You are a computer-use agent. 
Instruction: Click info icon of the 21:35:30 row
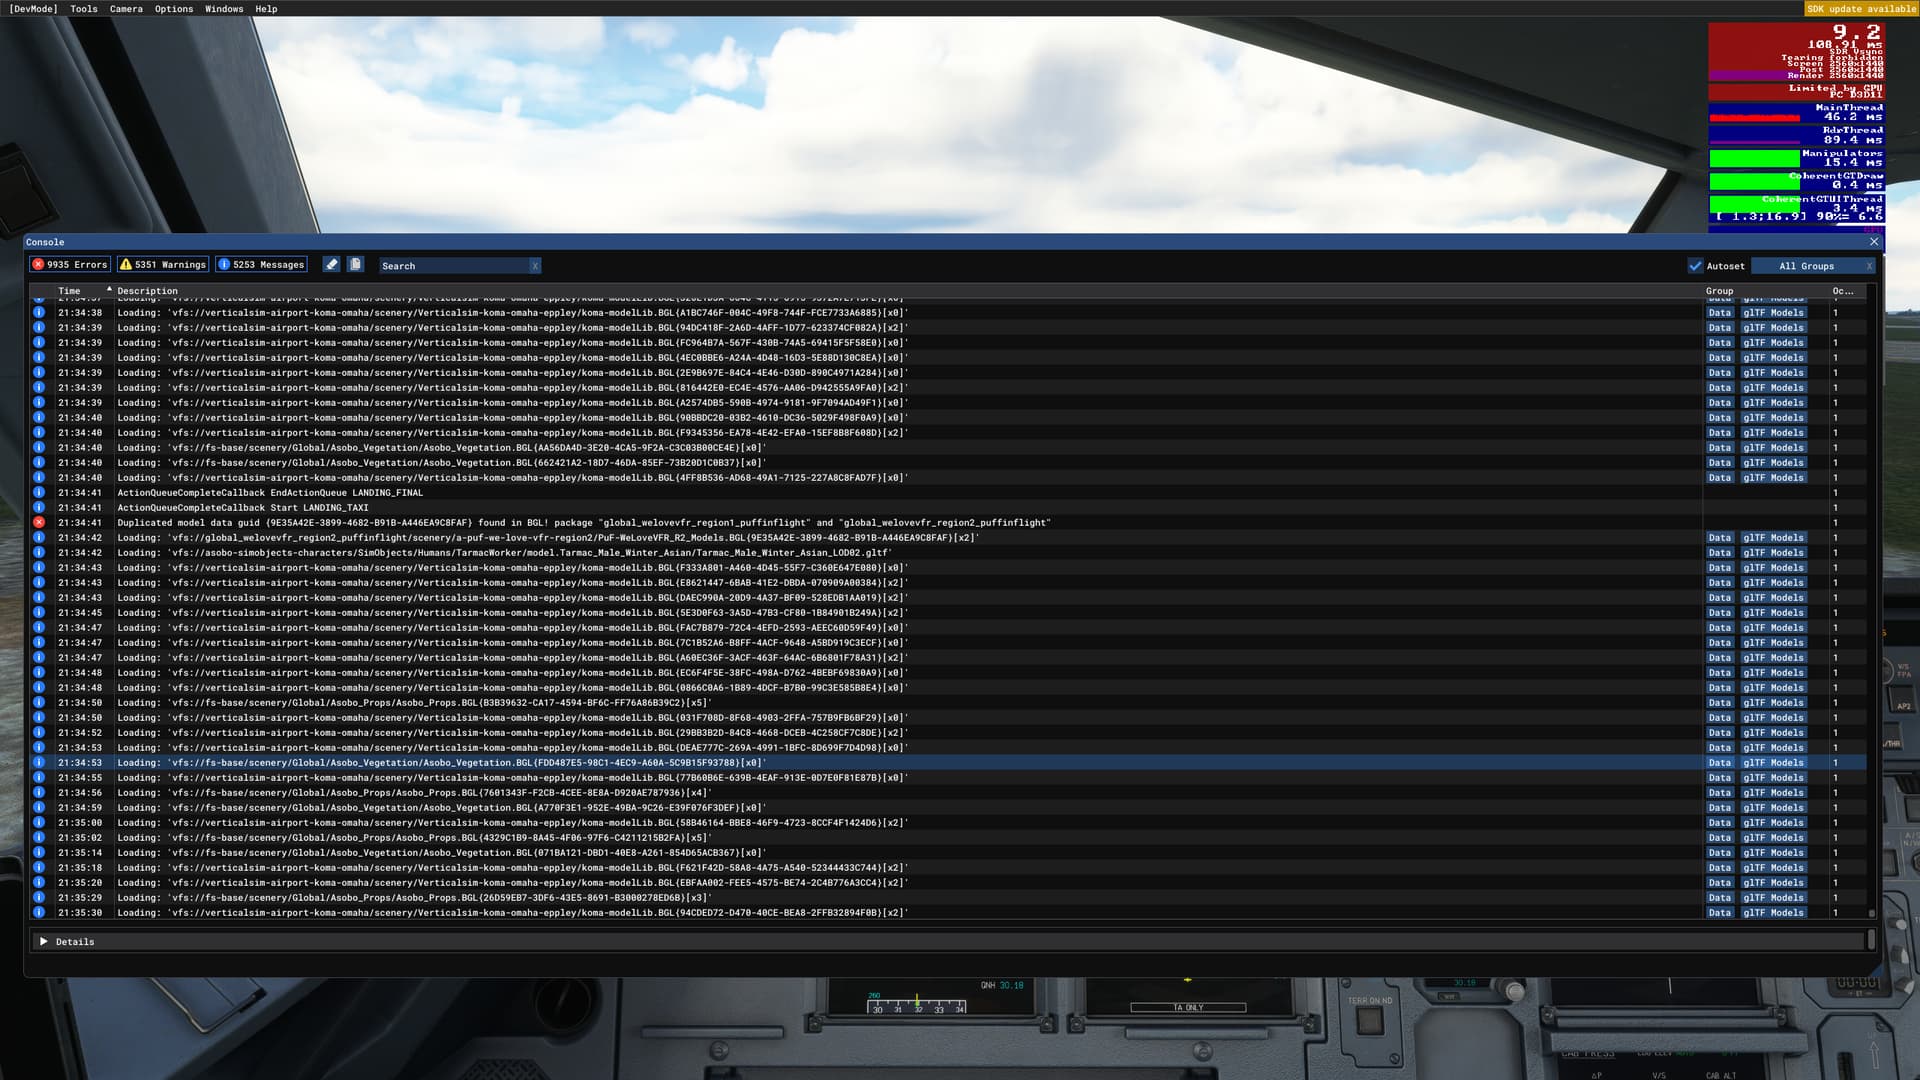coord(39,912)
